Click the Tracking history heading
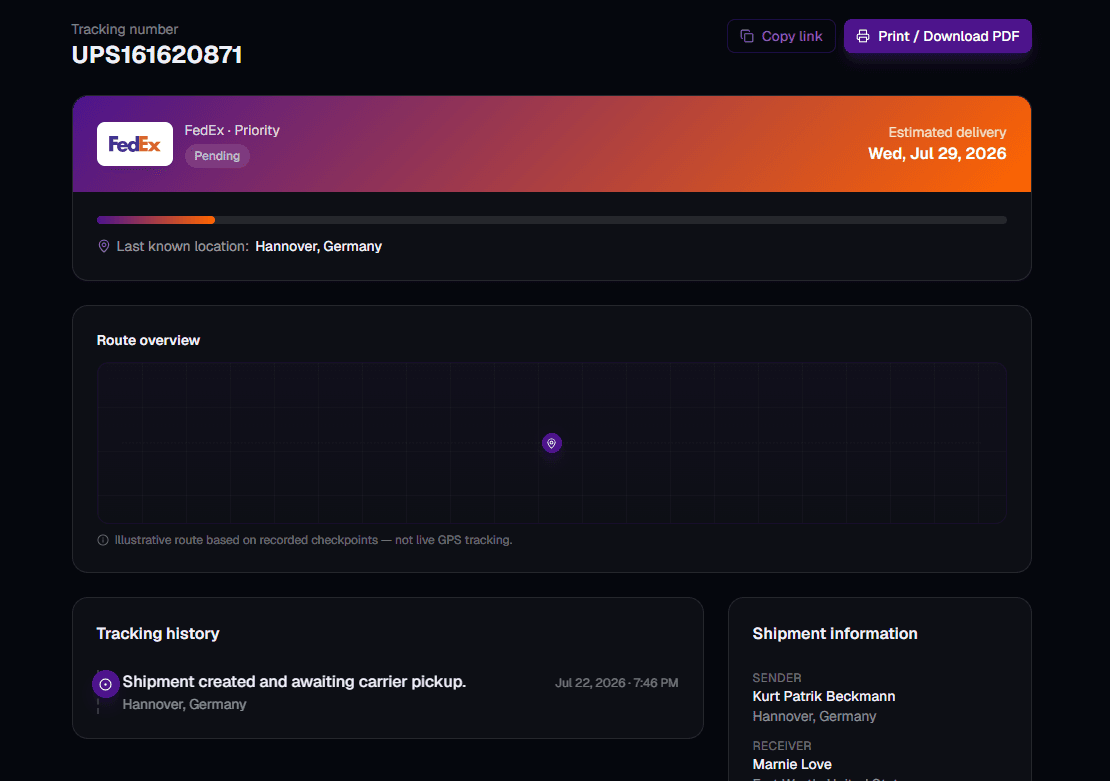This screenshot has width=1110, height=781. click(x=158, y=634)
